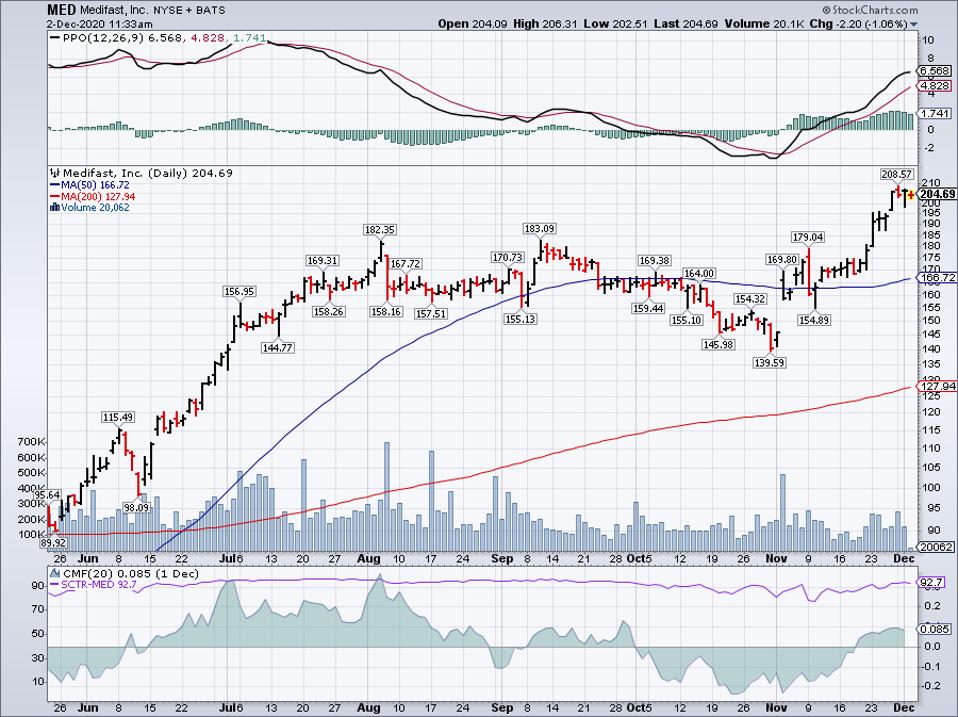Click the 115.49 June peak label
Screen dimensions: 958x717
tap(118, 417)
